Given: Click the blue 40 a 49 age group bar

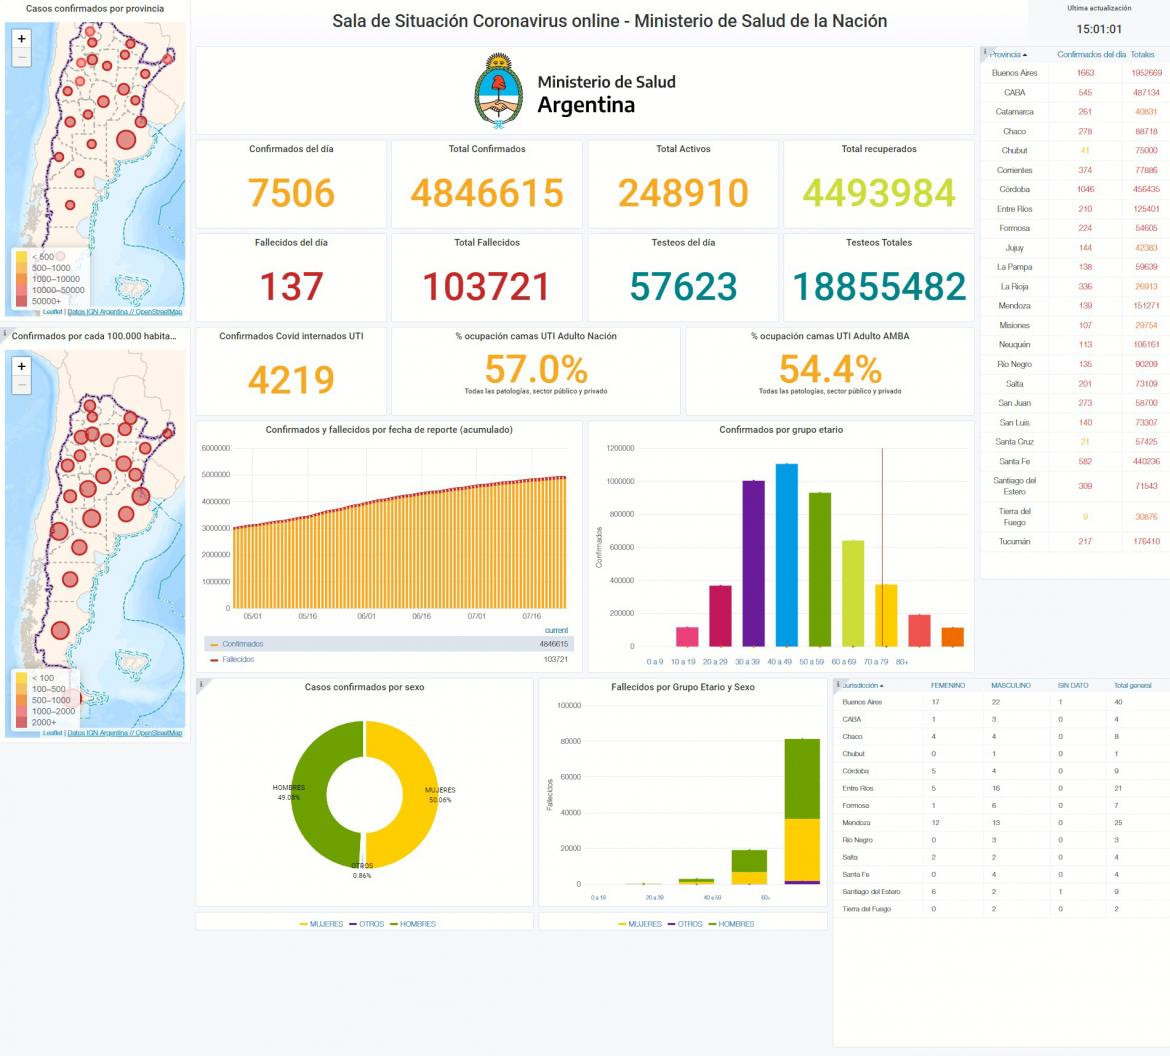Looking at the screenshot, I should click(x=786, y=554).
